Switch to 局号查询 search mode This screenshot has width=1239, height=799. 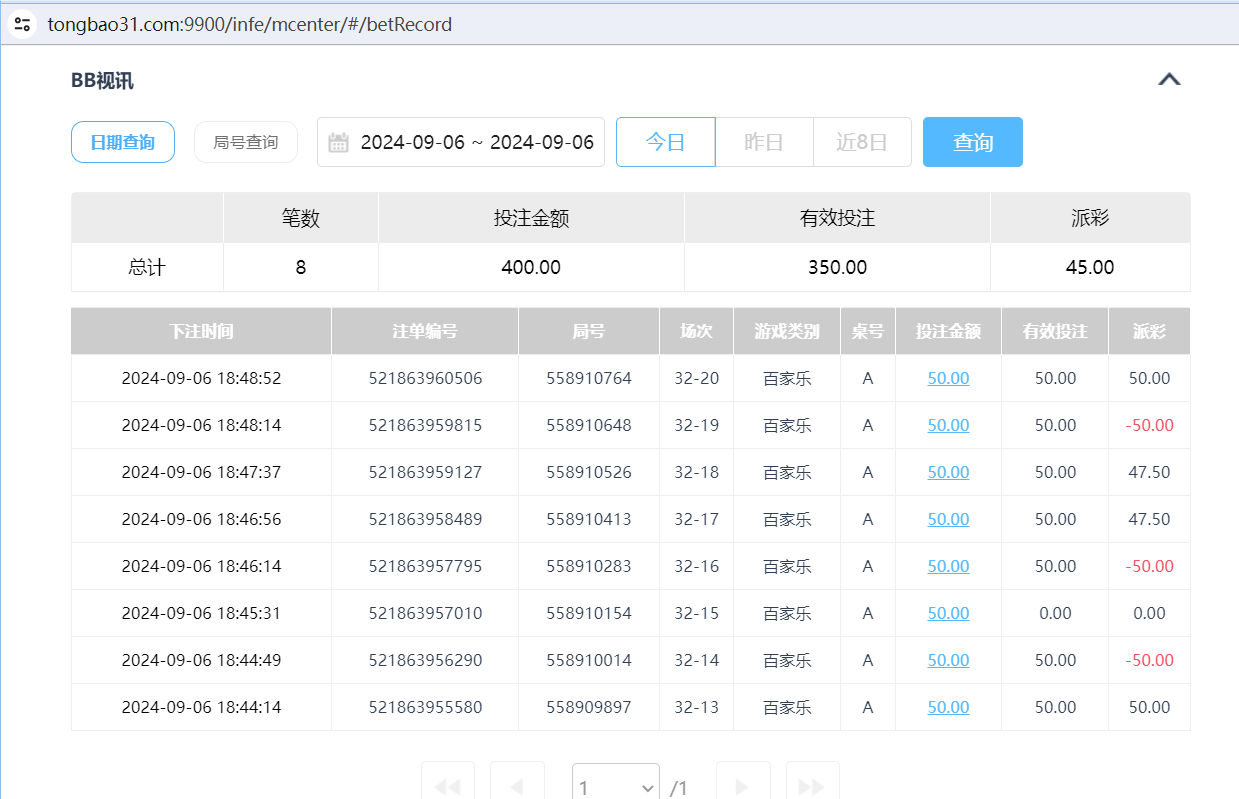pos(245,142)
